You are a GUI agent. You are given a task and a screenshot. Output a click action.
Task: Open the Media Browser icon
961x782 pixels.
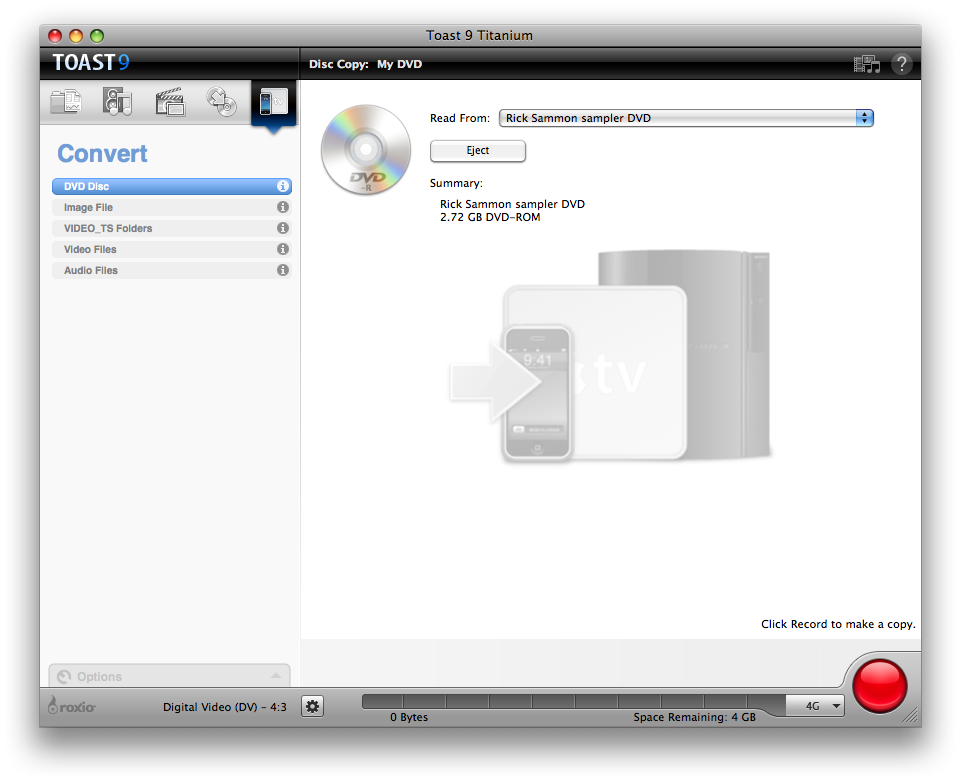click(867, 64)
